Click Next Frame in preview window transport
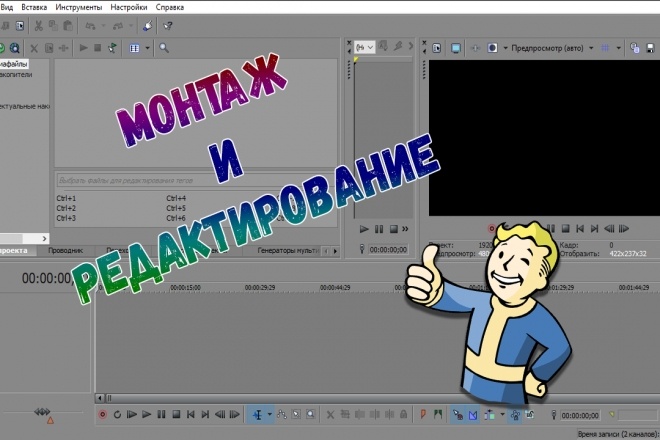This screenshot has height=440, width=660. [623, 229]
